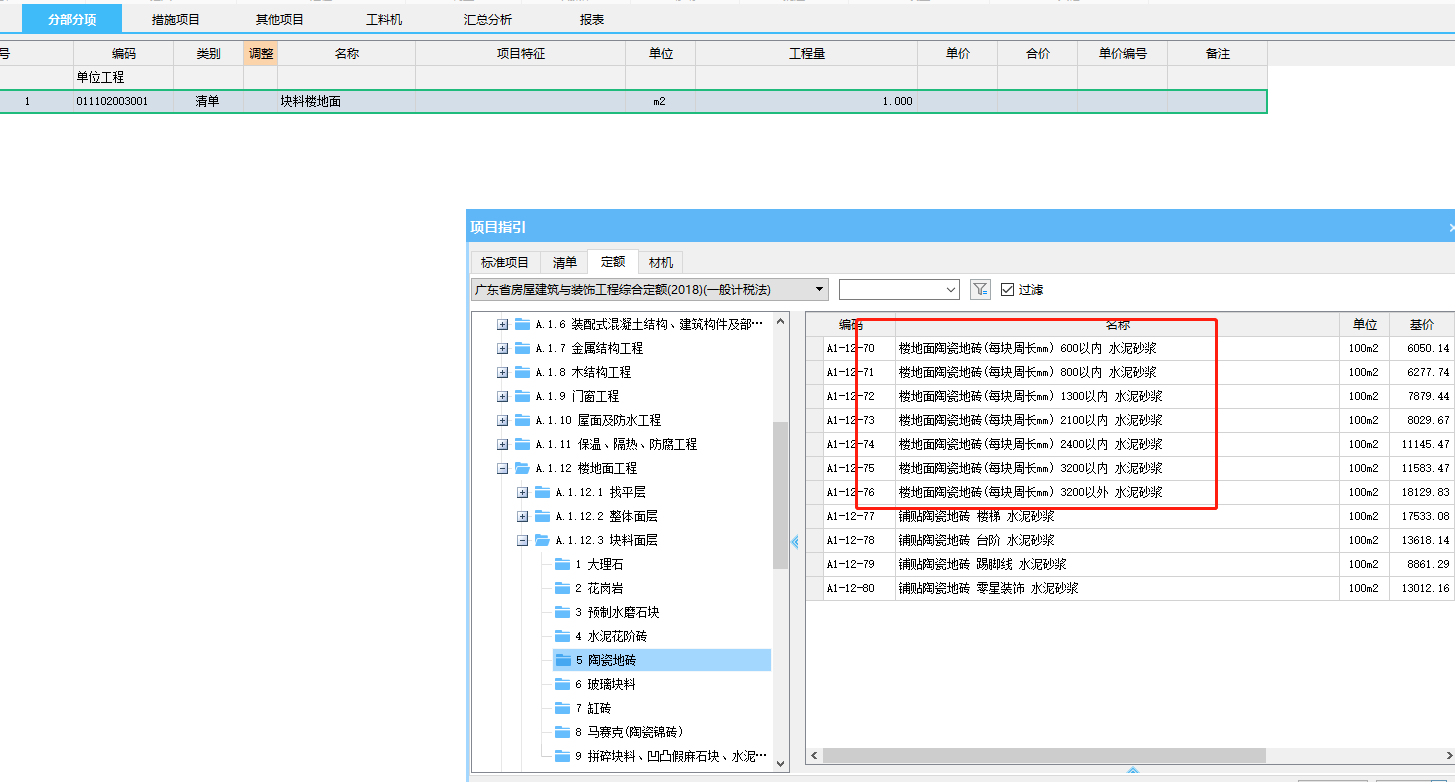
Task: Switch to 材机 tab in 项目指引
Action: point(661,262)
